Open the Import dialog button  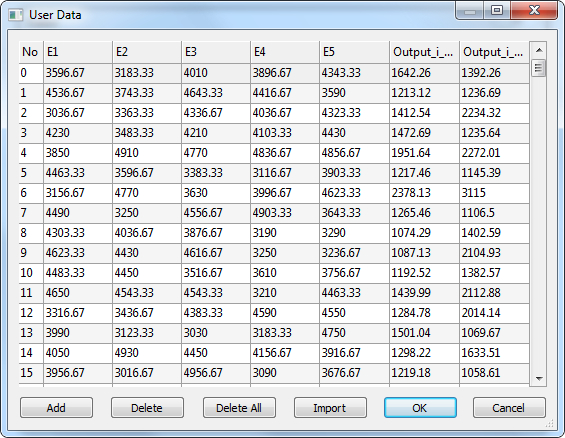pyautogui.click(x=330, y=408)
